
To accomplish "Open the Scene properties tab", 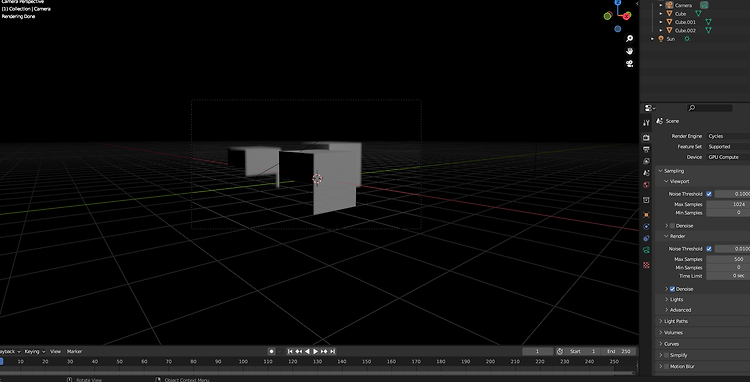I will pyautogui.click(x=646, y=173).
